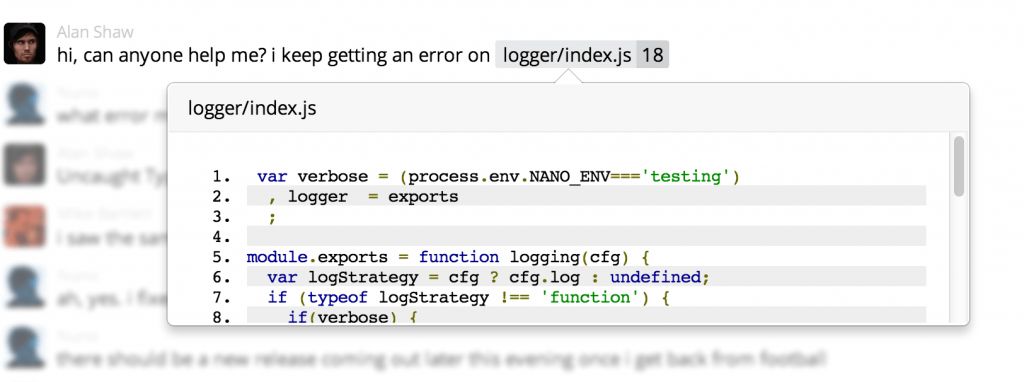Click the blurred second message avatar
1024x382 pixels.
pos(24,104)
